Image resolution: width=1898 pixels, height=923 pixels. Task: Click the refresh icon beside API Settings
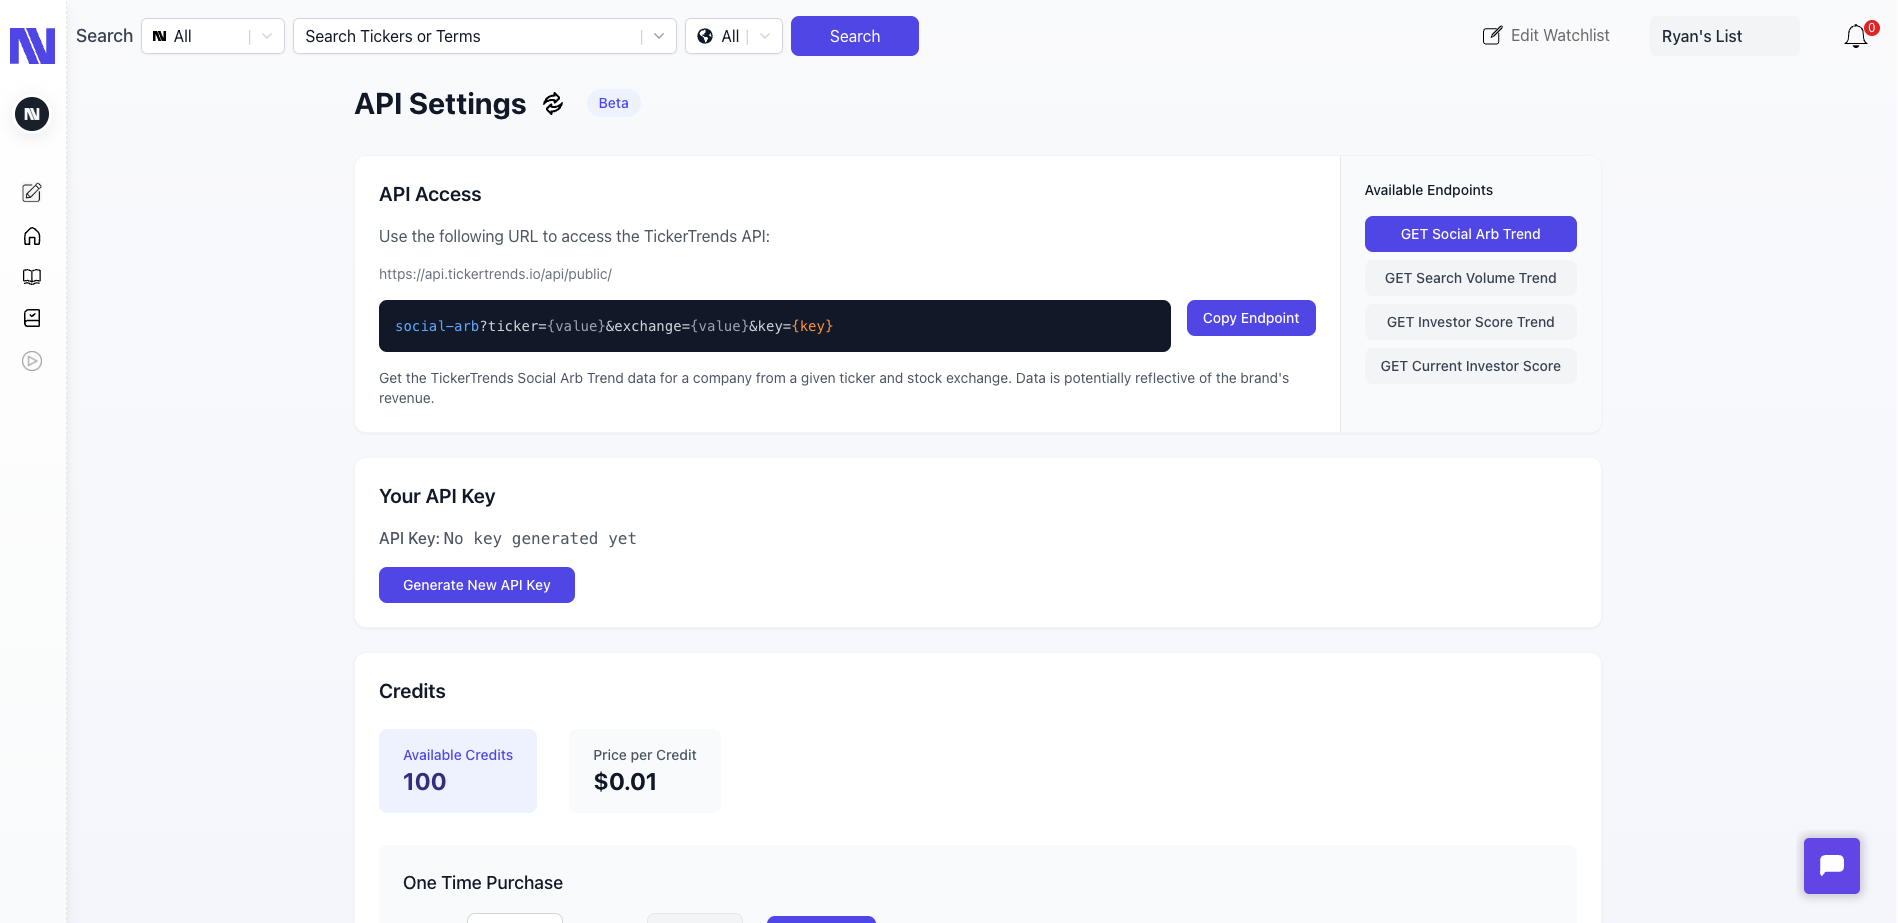click(553, 103)
